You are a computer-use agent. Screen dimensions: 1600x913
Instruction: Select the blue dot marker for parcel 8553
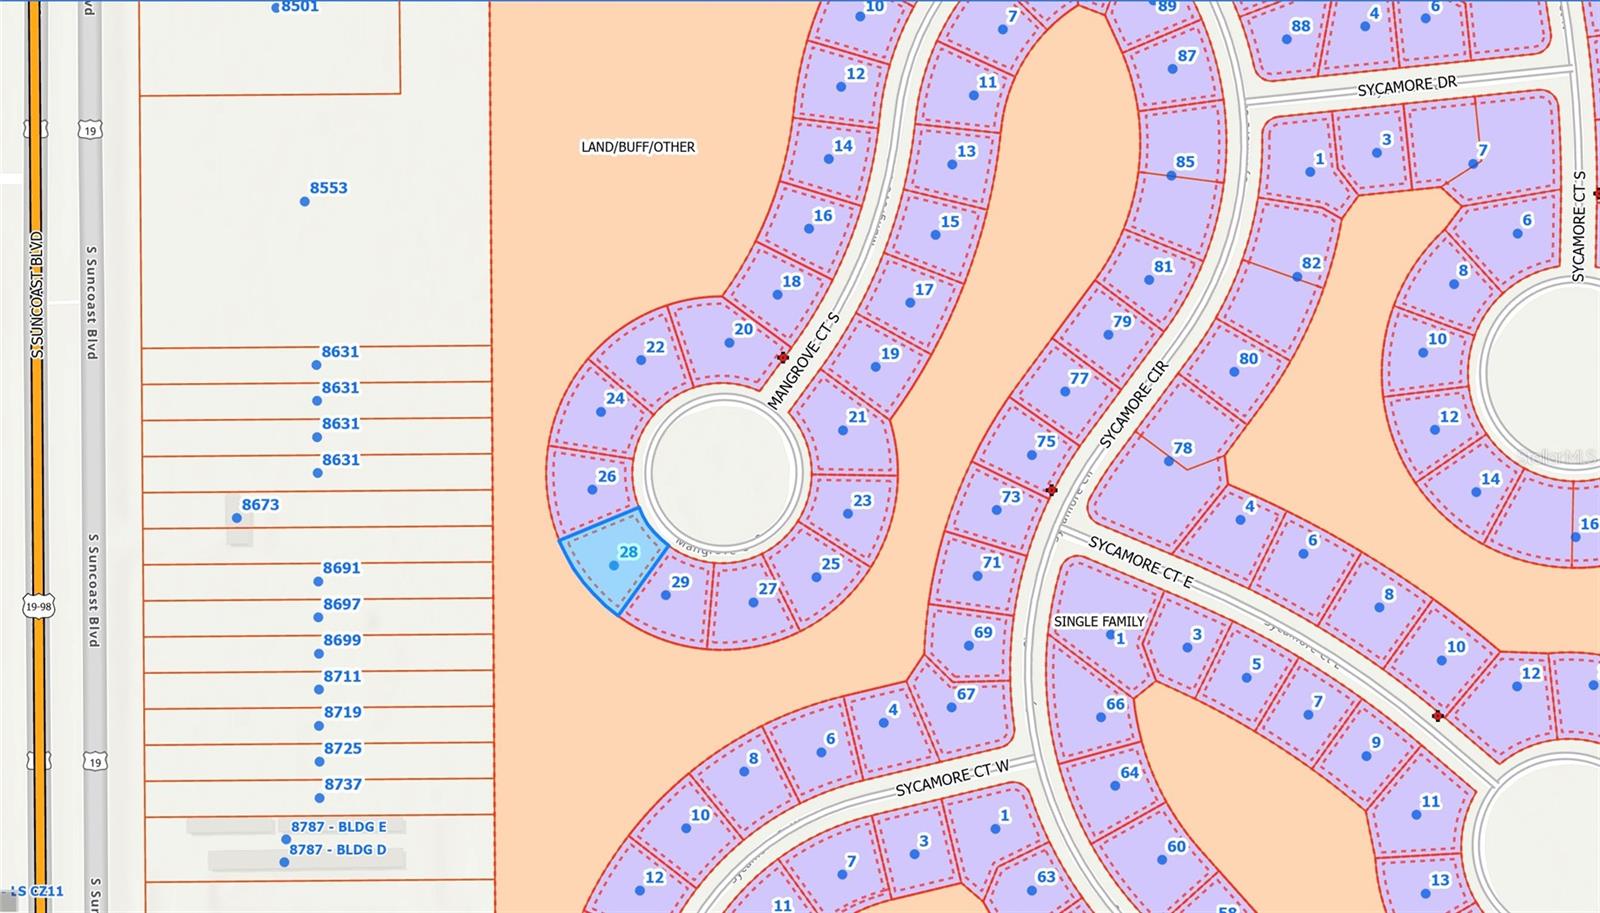point(305,201)
